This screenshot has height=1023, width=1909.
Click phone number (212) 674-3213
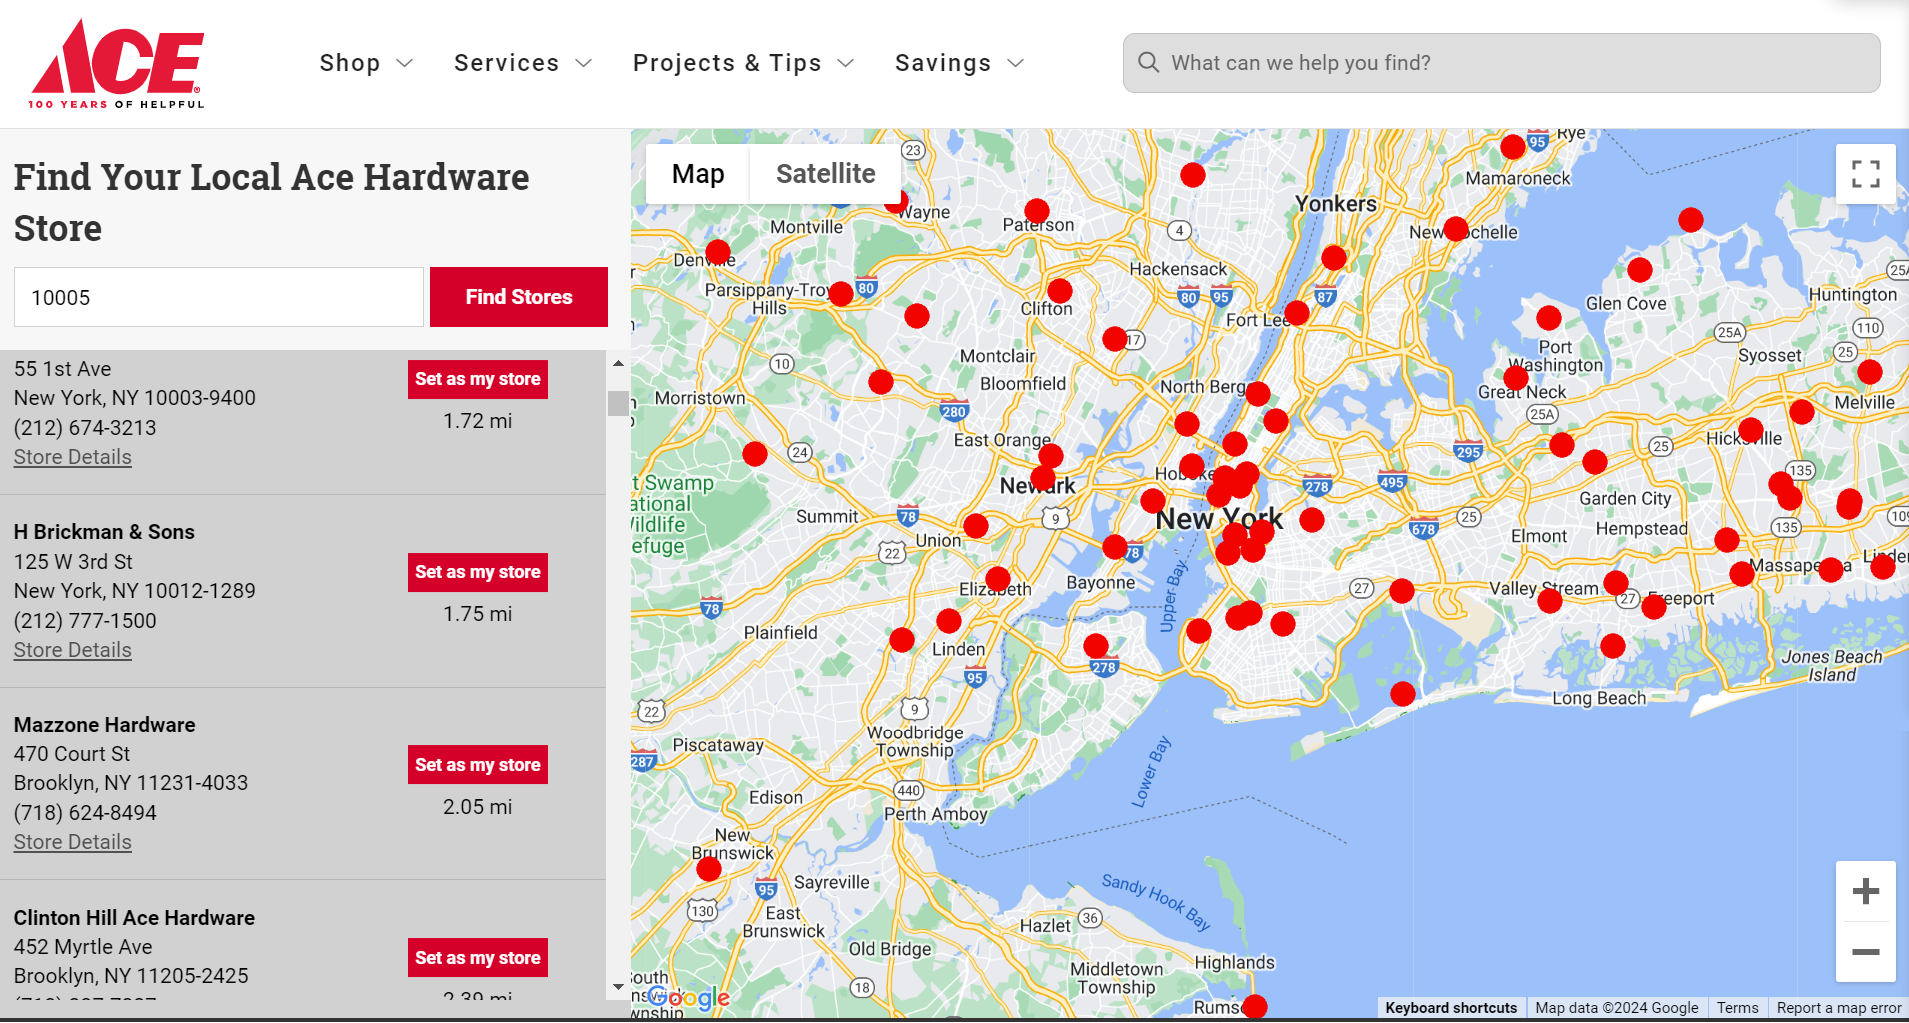click(85, 428)
